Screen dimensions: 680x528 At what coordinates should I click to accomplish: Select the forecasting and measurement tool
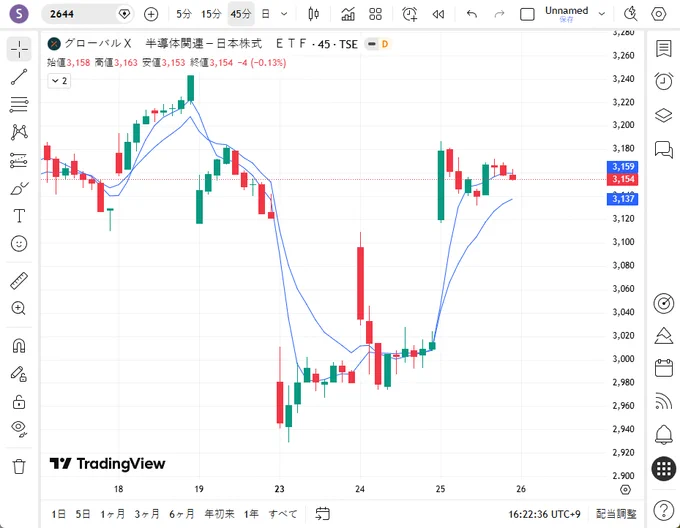[19, 160]
